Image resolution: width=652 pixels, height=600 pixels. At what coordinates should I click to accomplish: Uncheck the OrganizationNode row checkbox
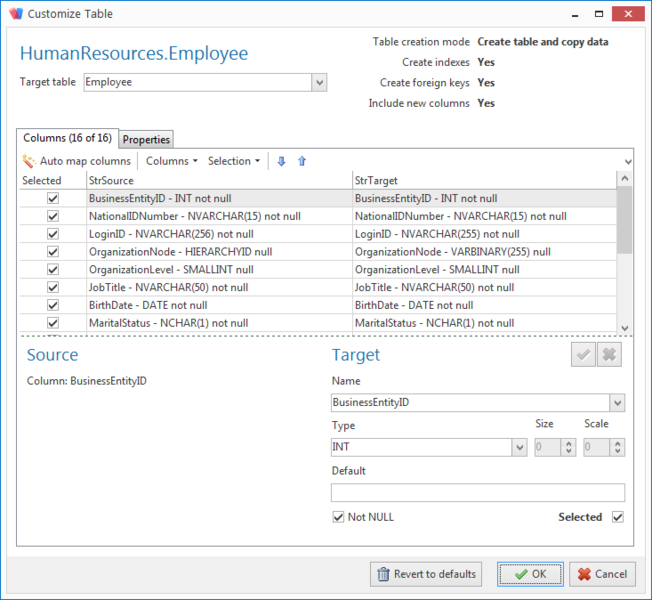(x=53, y=252)
